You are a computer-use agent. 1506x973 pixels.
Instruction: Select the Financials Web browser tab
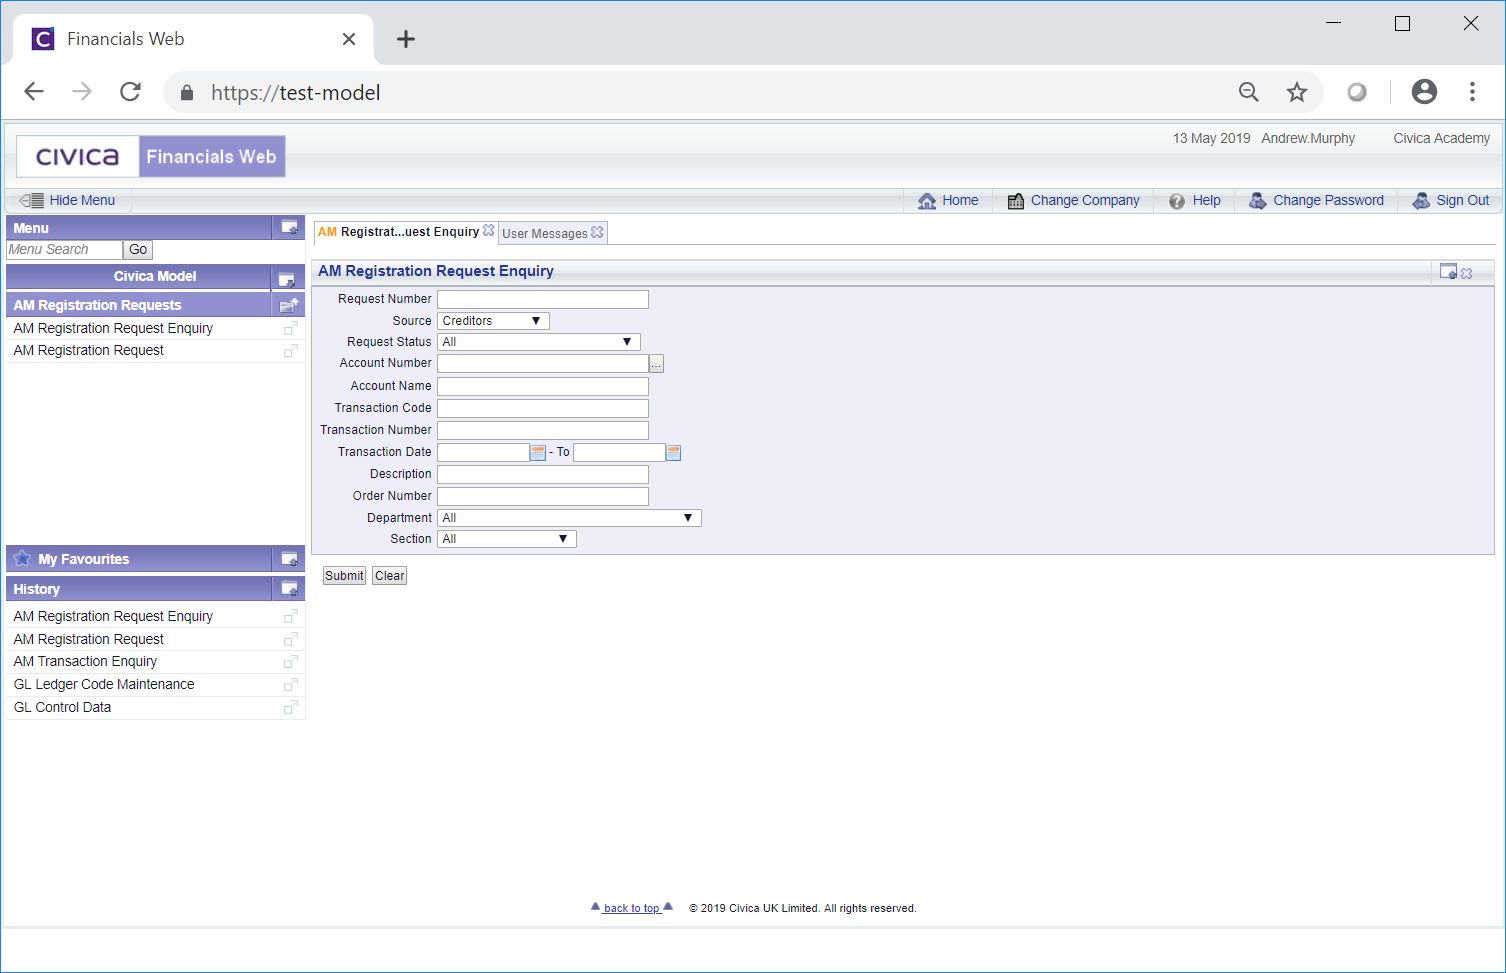click(x=193, y=39)
